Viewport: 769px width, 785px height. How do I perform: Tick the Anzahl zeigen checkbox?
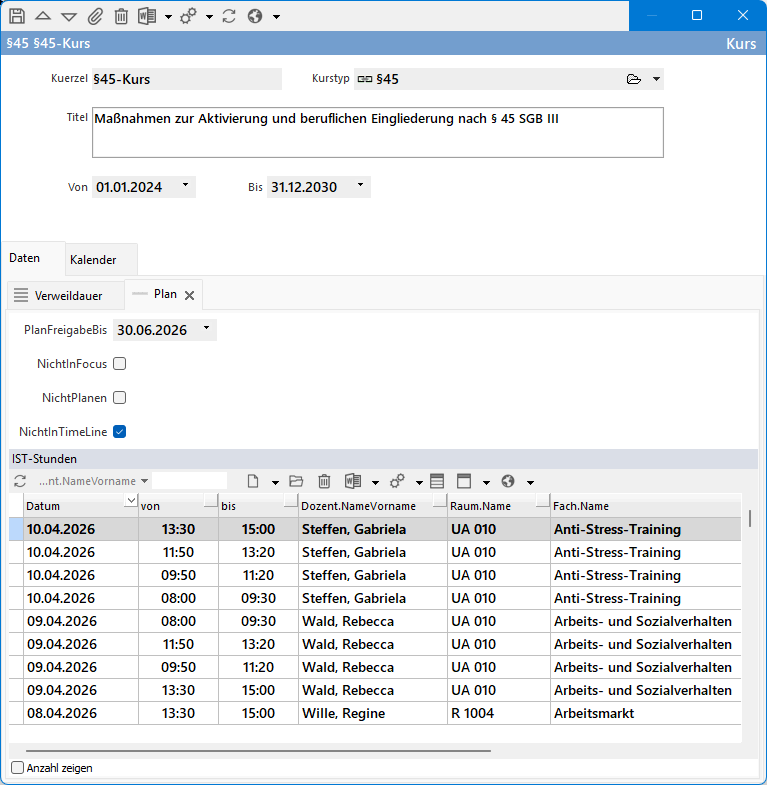18,768
